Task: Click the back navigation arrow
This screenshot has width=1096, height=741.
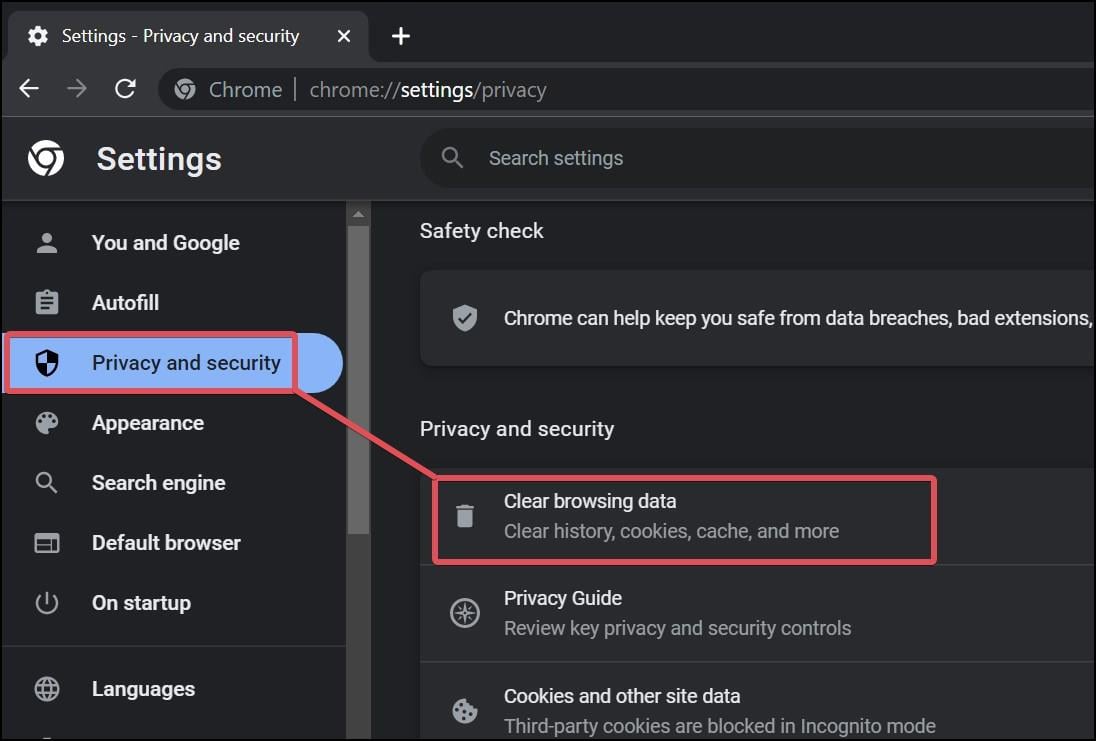Action: pos(29,89)
